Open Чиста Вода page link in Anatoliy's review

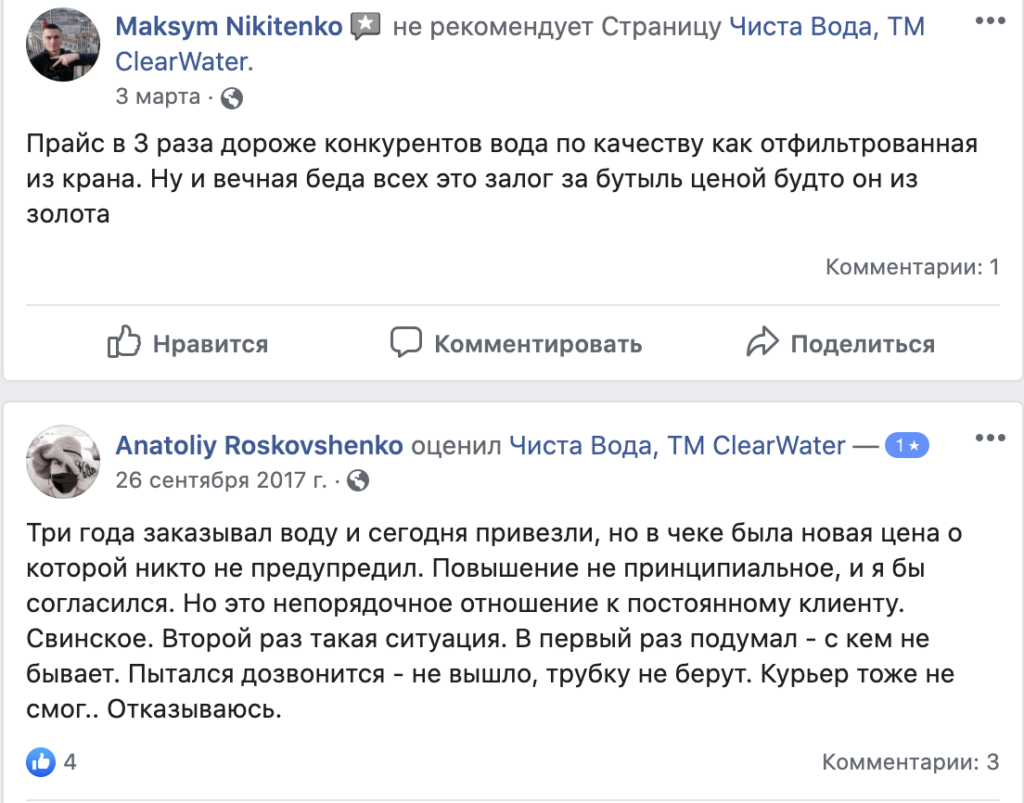tap(677, 445)
